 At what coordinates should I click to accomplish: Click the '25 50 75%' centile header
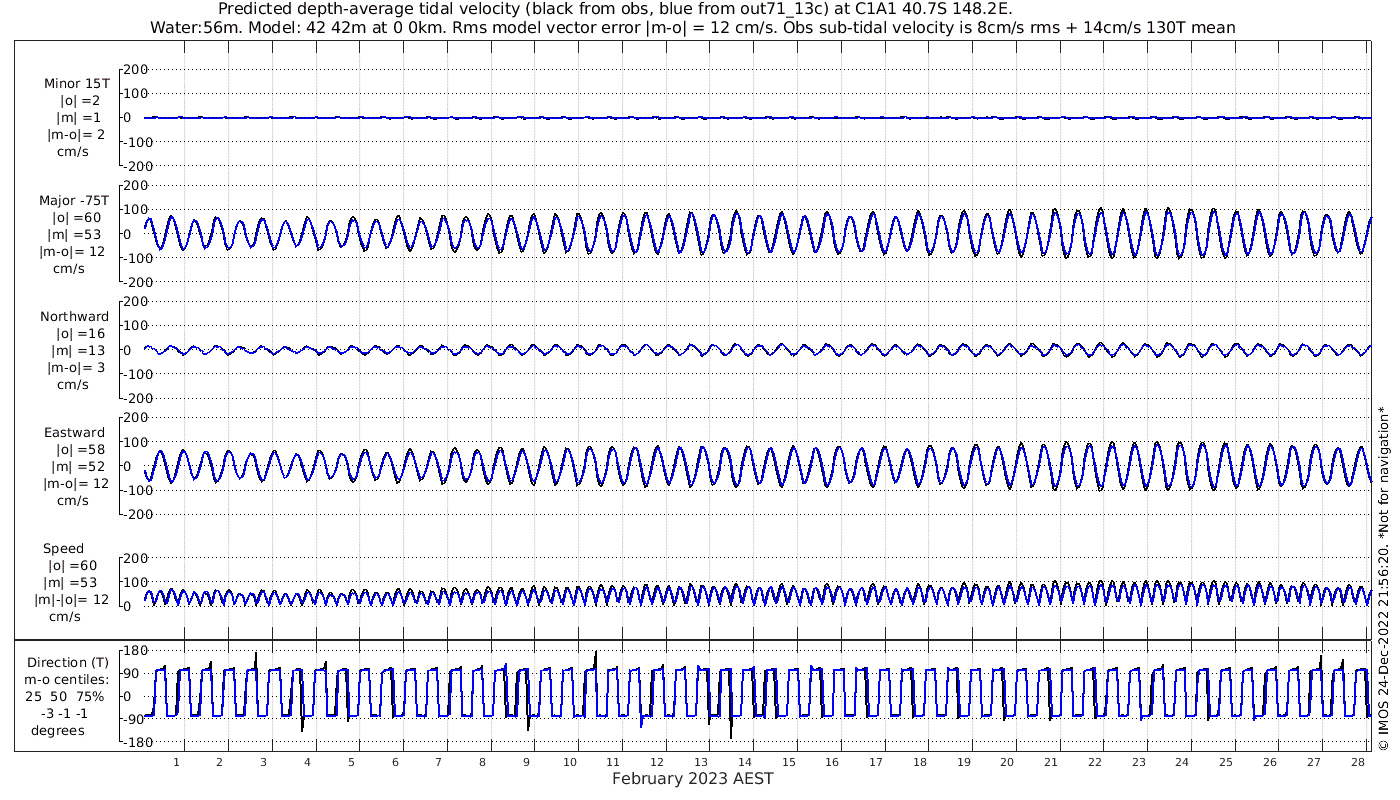(x=65, y=697)
